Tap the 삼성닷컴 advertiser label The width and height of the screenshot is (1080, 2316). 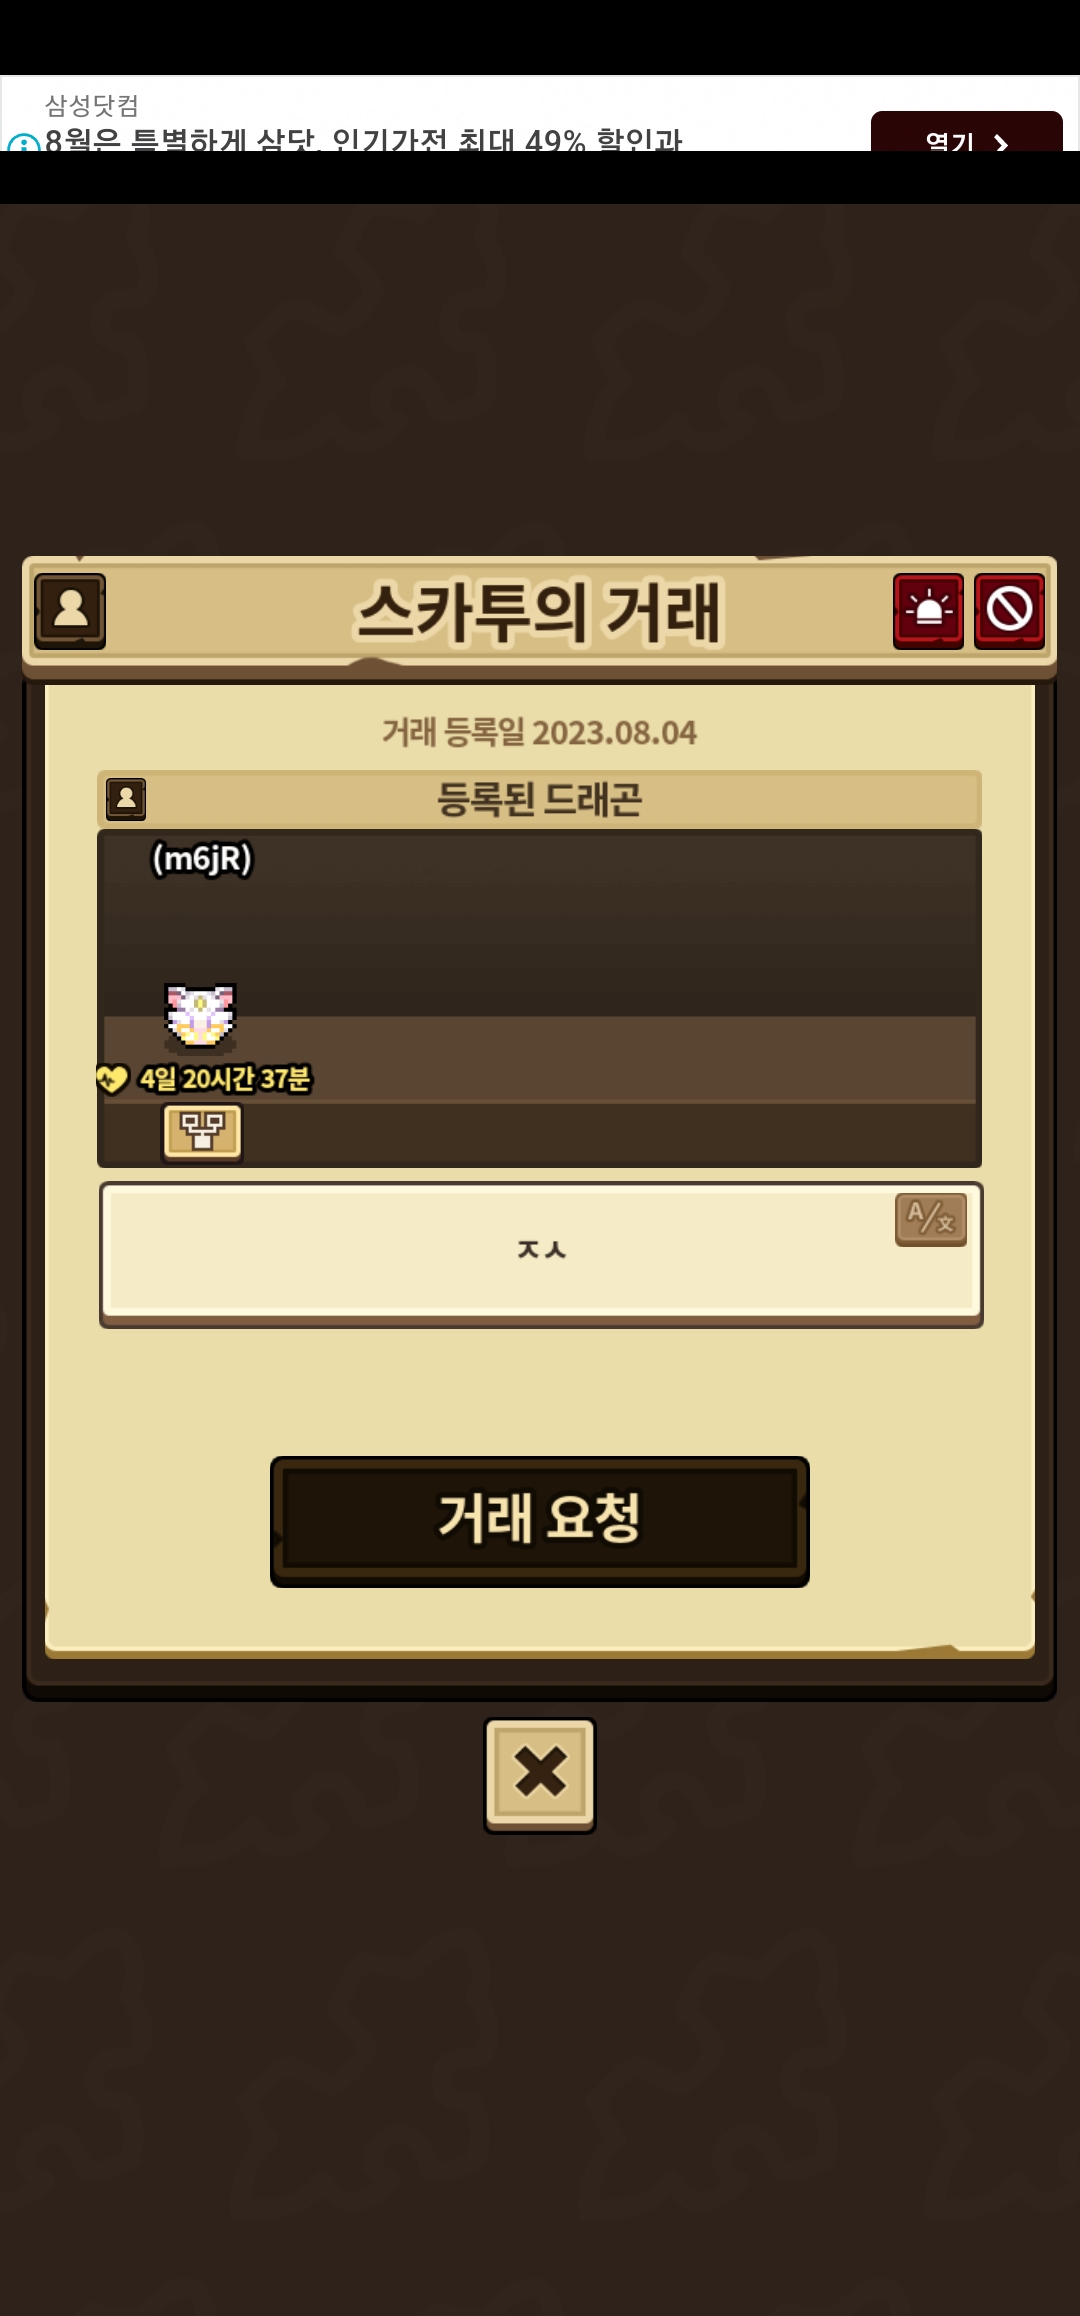click(92, 105)
